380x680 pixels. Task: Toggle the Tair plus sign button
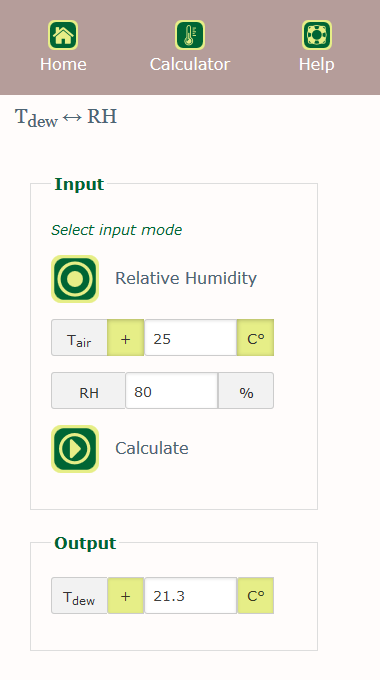click(x=126, y=338)
